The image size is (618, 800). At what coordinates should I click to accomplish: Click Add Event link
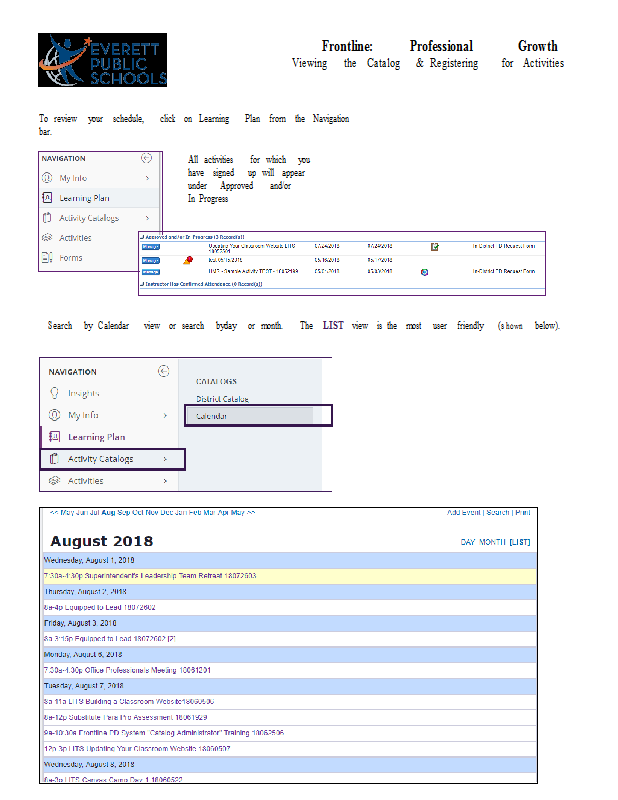pos(464,512)
